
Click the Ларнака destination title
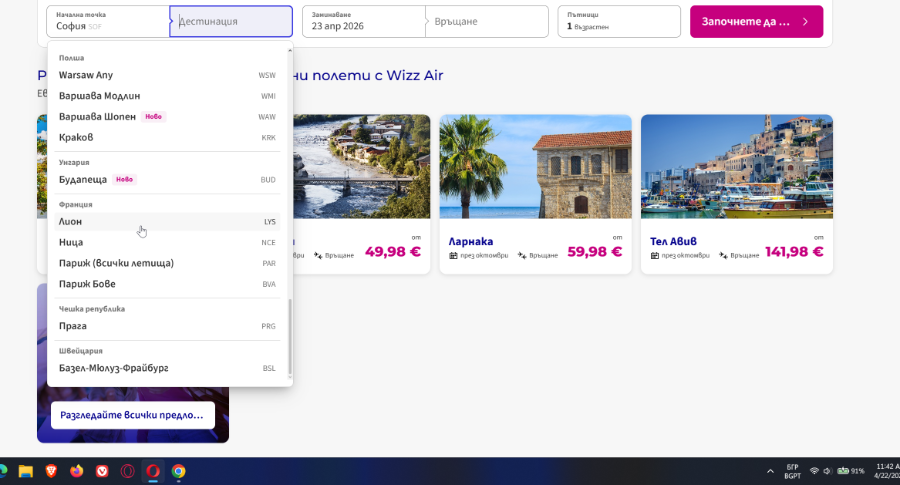(x=471, y=242)
